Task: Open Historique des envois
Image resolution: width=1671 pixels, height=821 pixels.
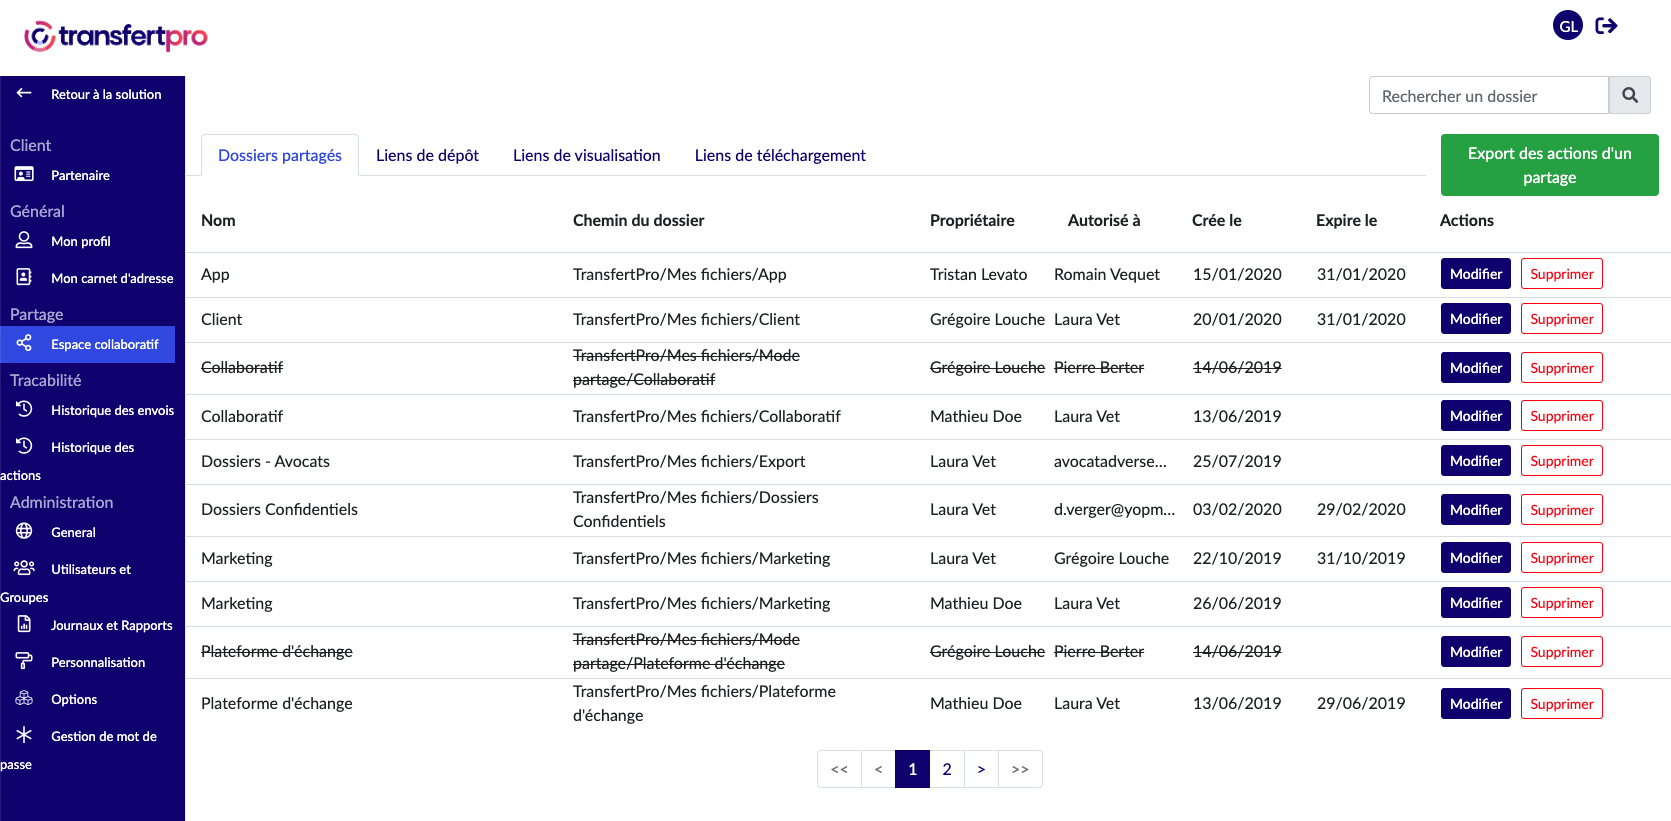Action: point(112,410)
